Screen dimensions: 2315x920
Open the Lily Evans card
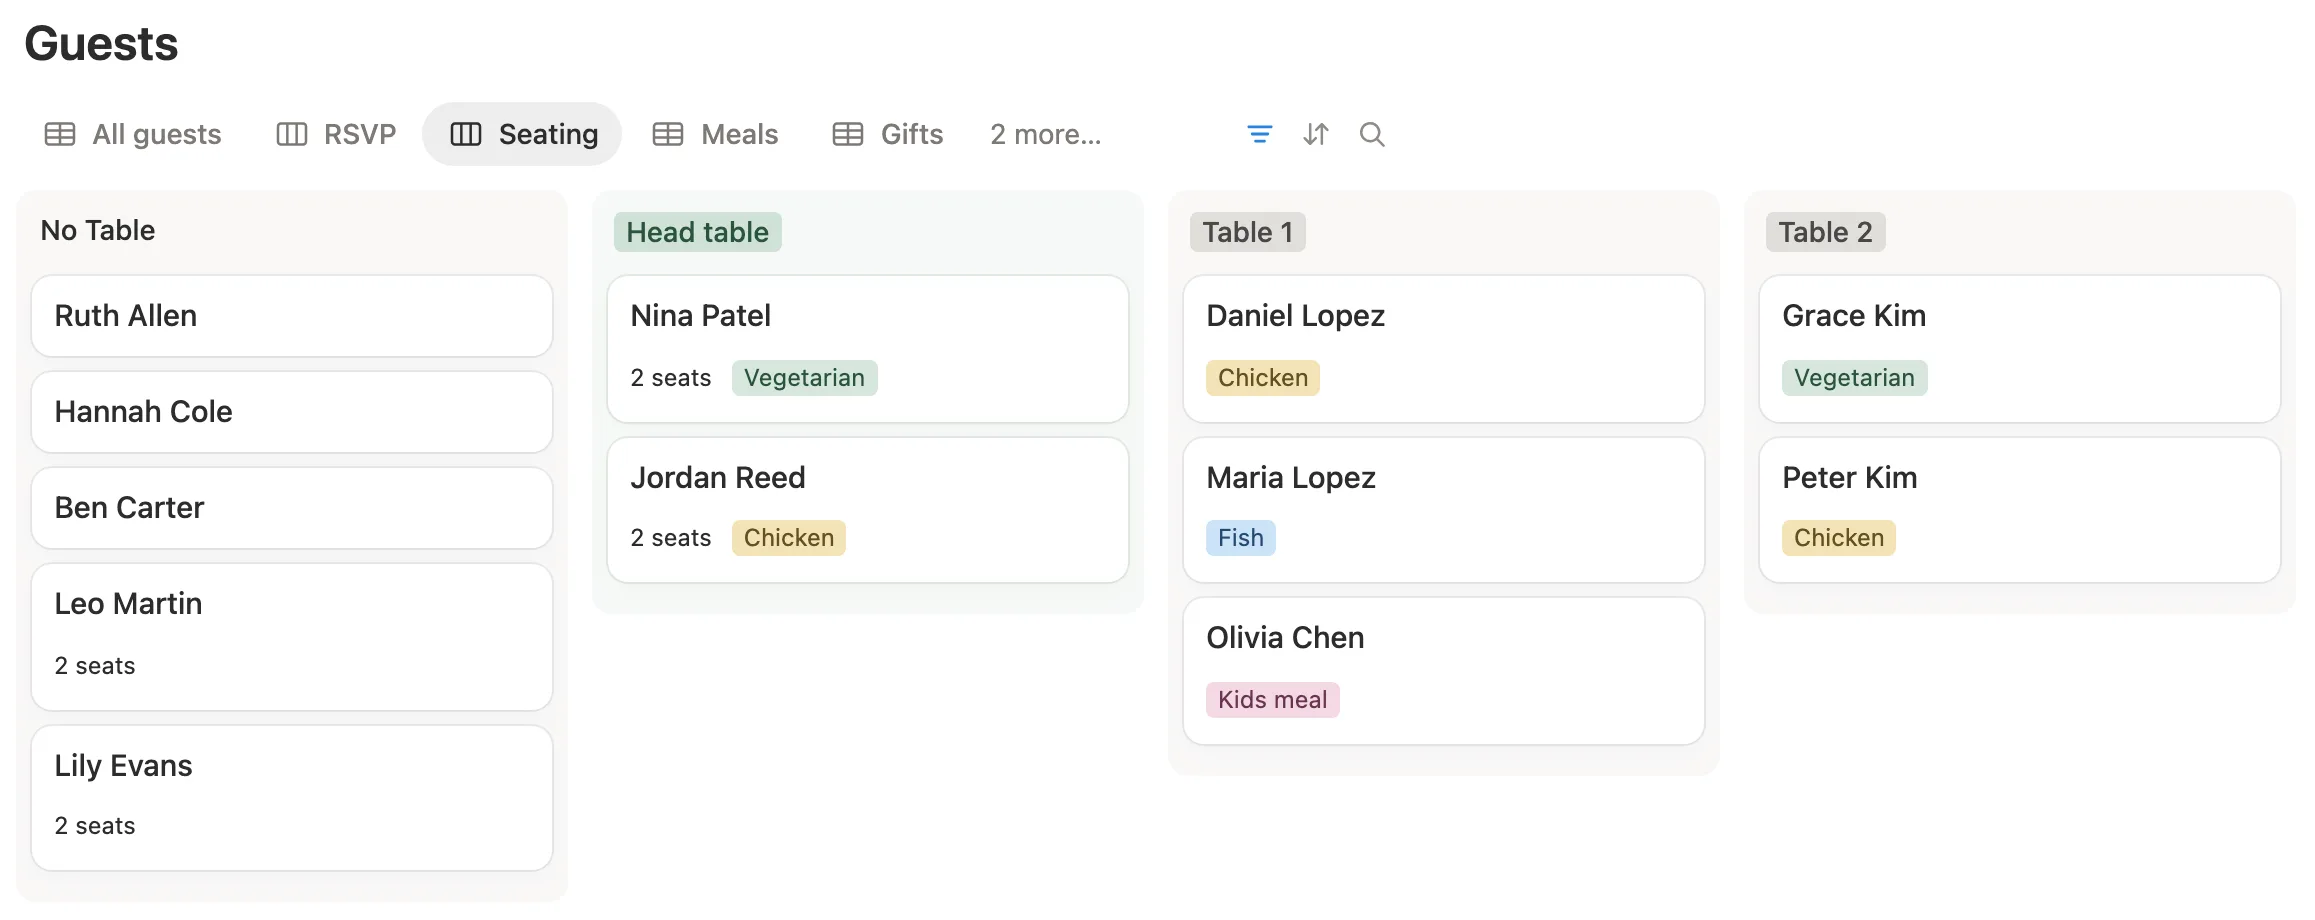click(x=292, y=798)
